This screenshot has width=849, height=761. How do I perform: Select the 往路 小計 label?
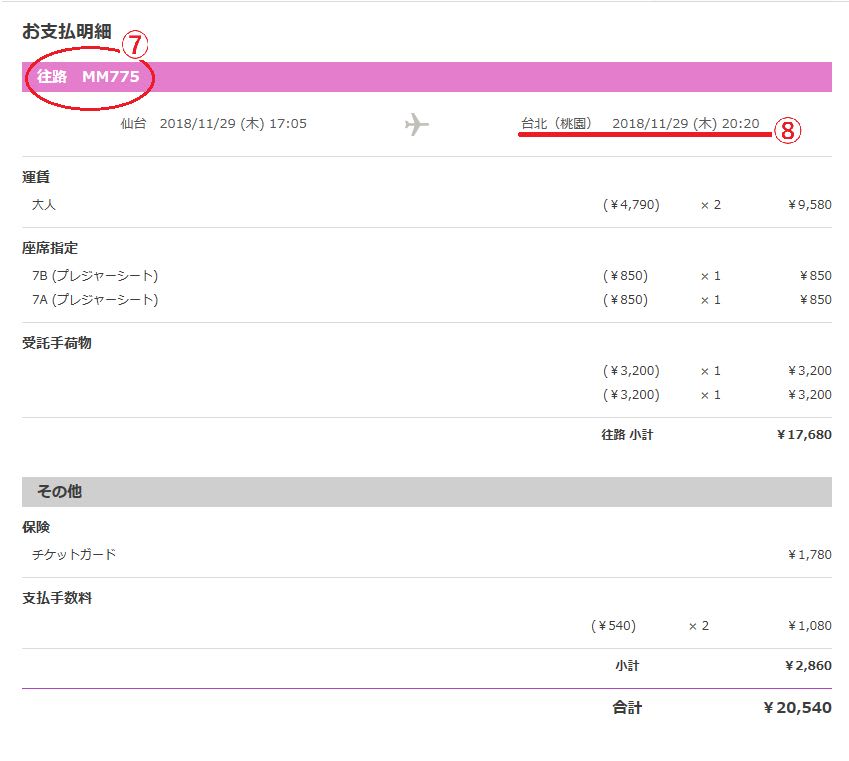tap(627, 434)
